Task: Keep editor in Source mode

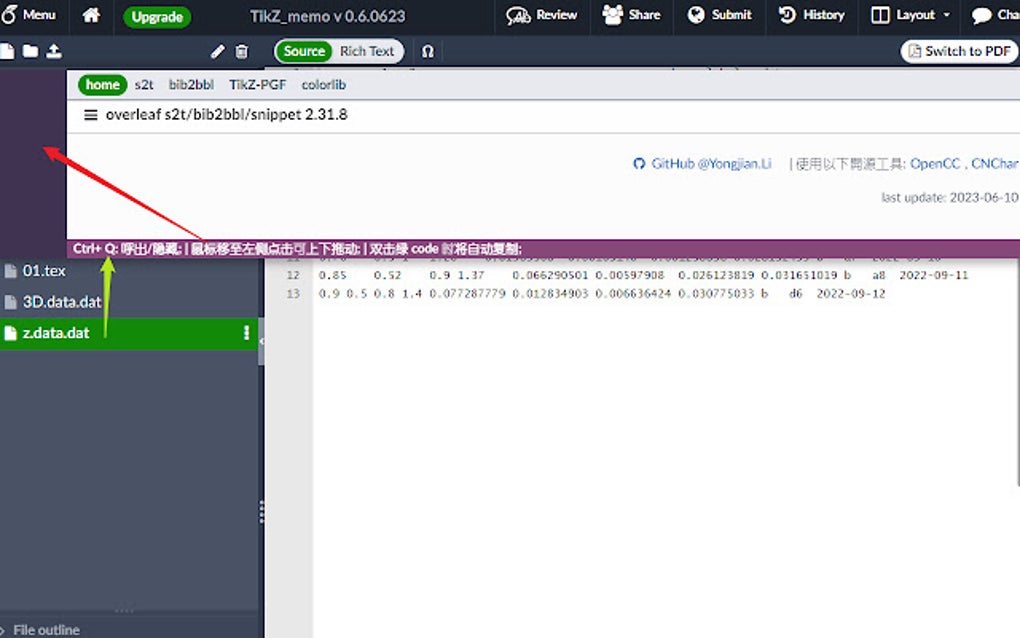Action: point(303,50)
